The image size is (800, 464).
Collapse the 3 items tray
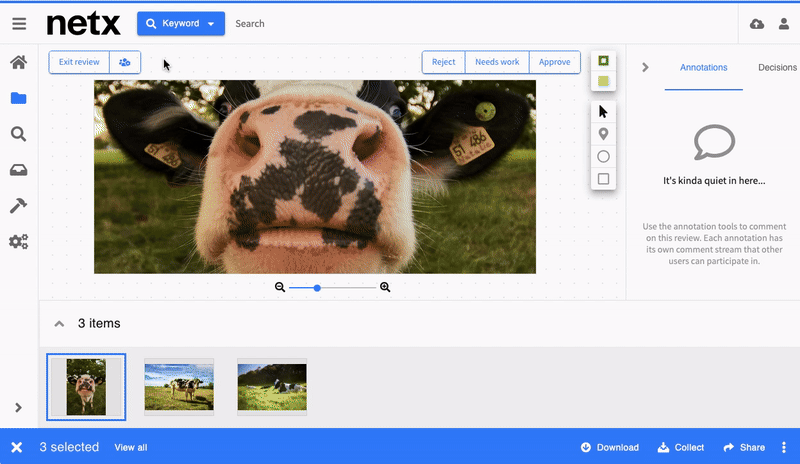coord(59,324)
